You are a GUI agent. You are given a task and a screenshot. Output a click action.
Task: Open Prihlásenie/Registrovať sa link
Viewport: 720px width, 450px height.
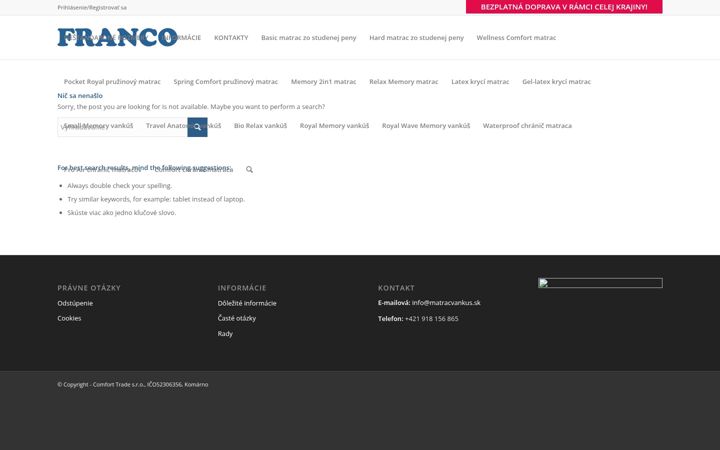point(92,7)
